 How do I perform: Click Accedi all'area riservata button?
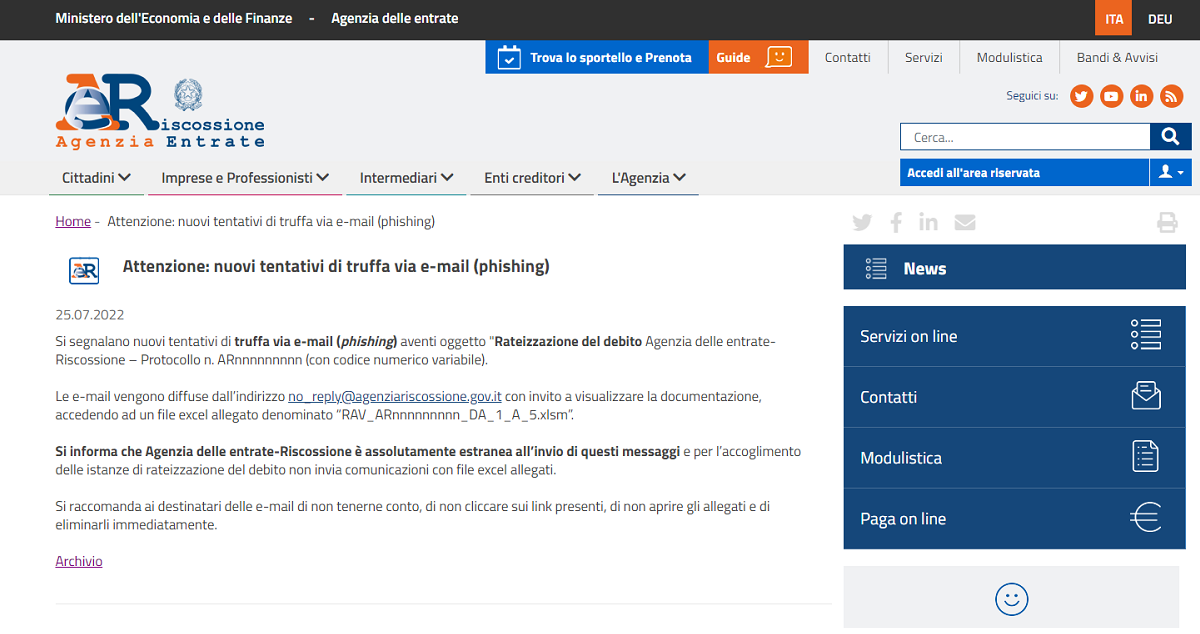pyautogui.click(x=1025, y=172)
